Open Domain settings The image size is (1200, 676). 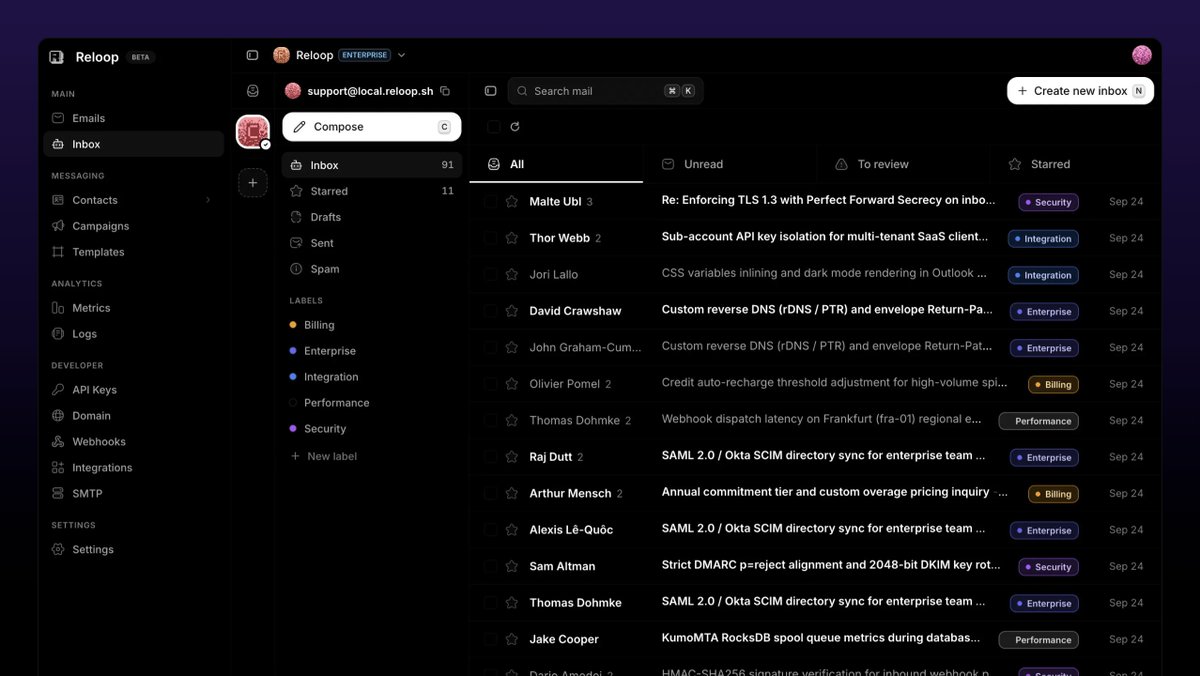[133, 416]
